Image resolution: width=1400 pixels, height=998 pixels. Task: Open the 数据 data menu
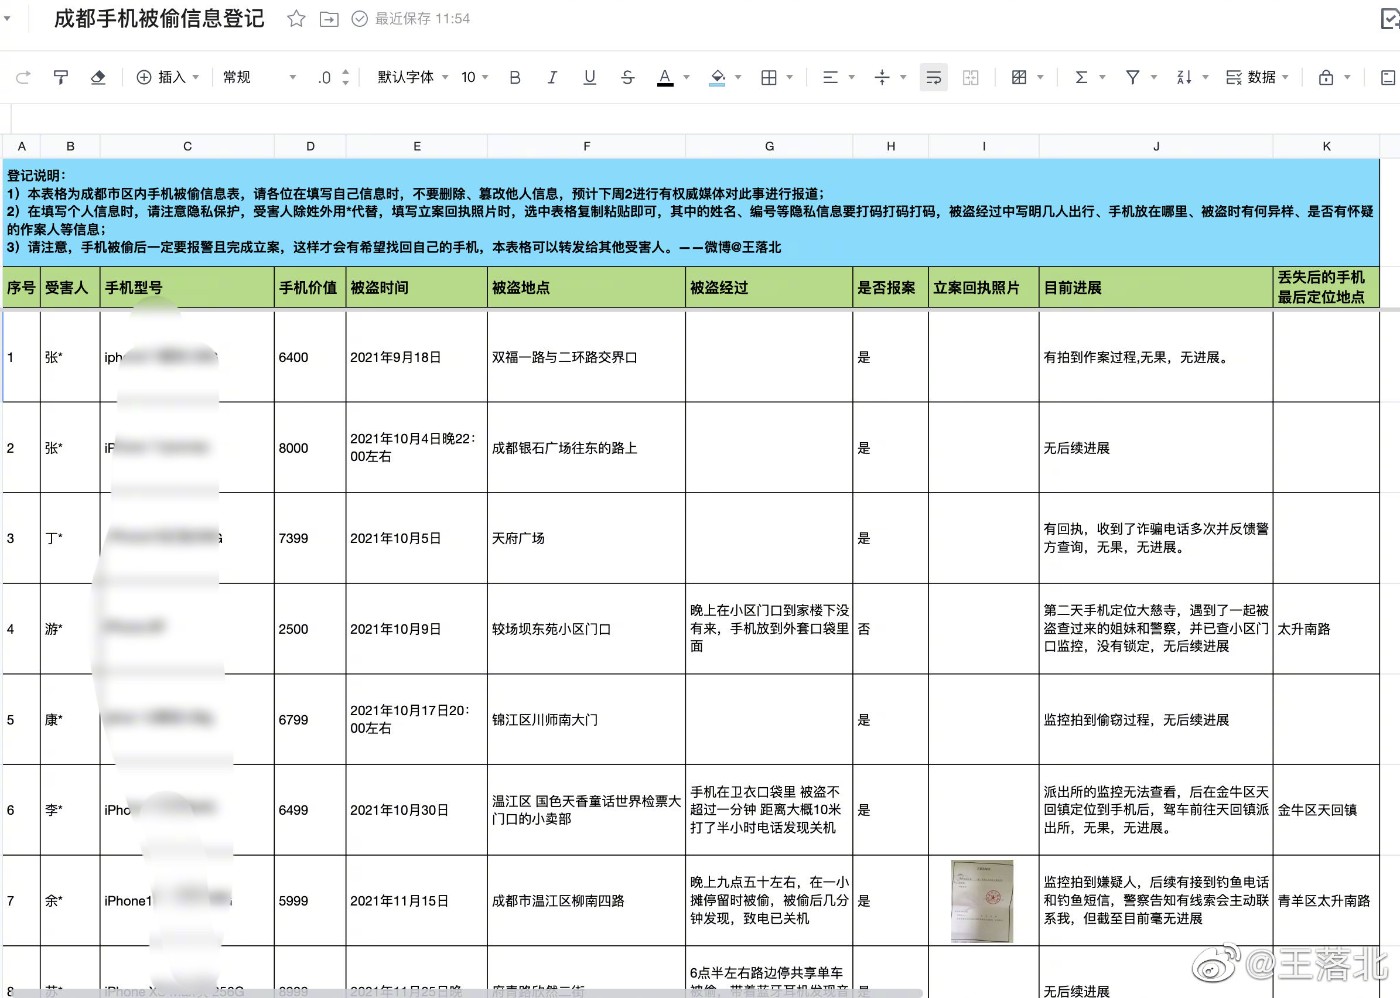1257,77
